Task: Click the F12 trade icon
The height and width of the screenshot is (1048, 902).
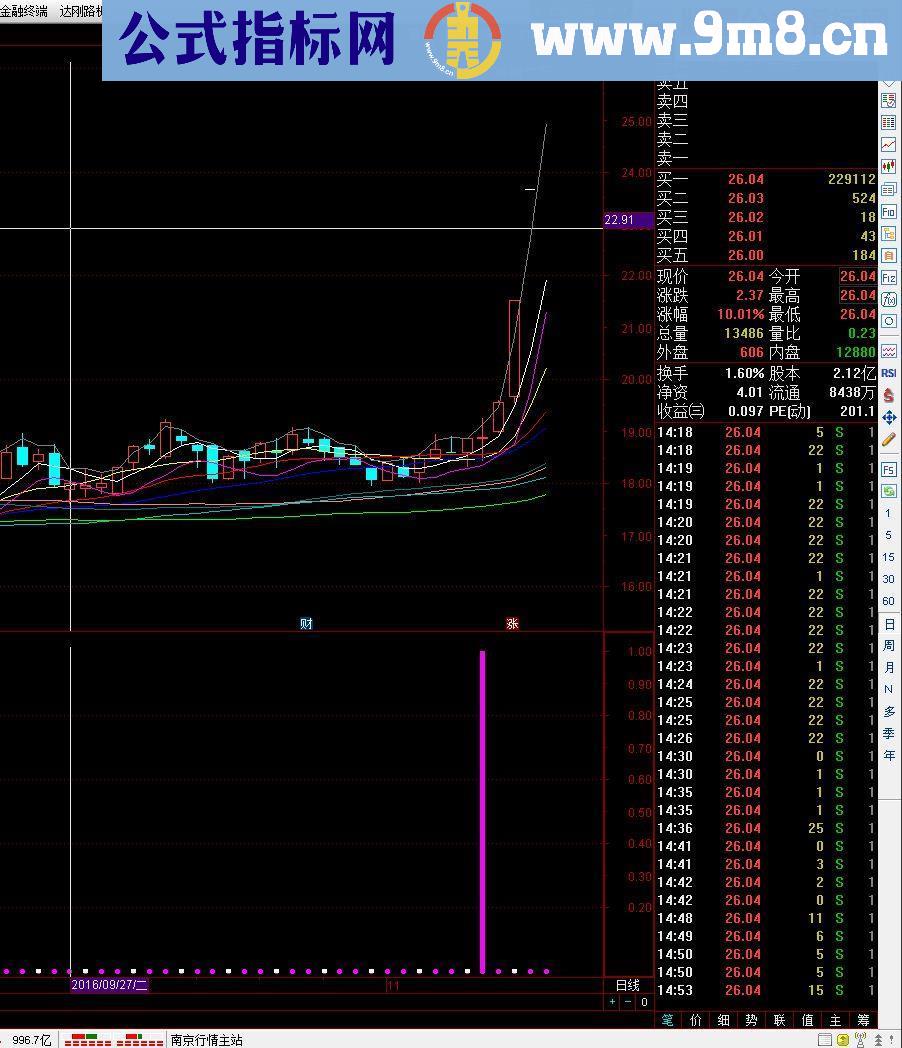Action: tap(888, 277)
